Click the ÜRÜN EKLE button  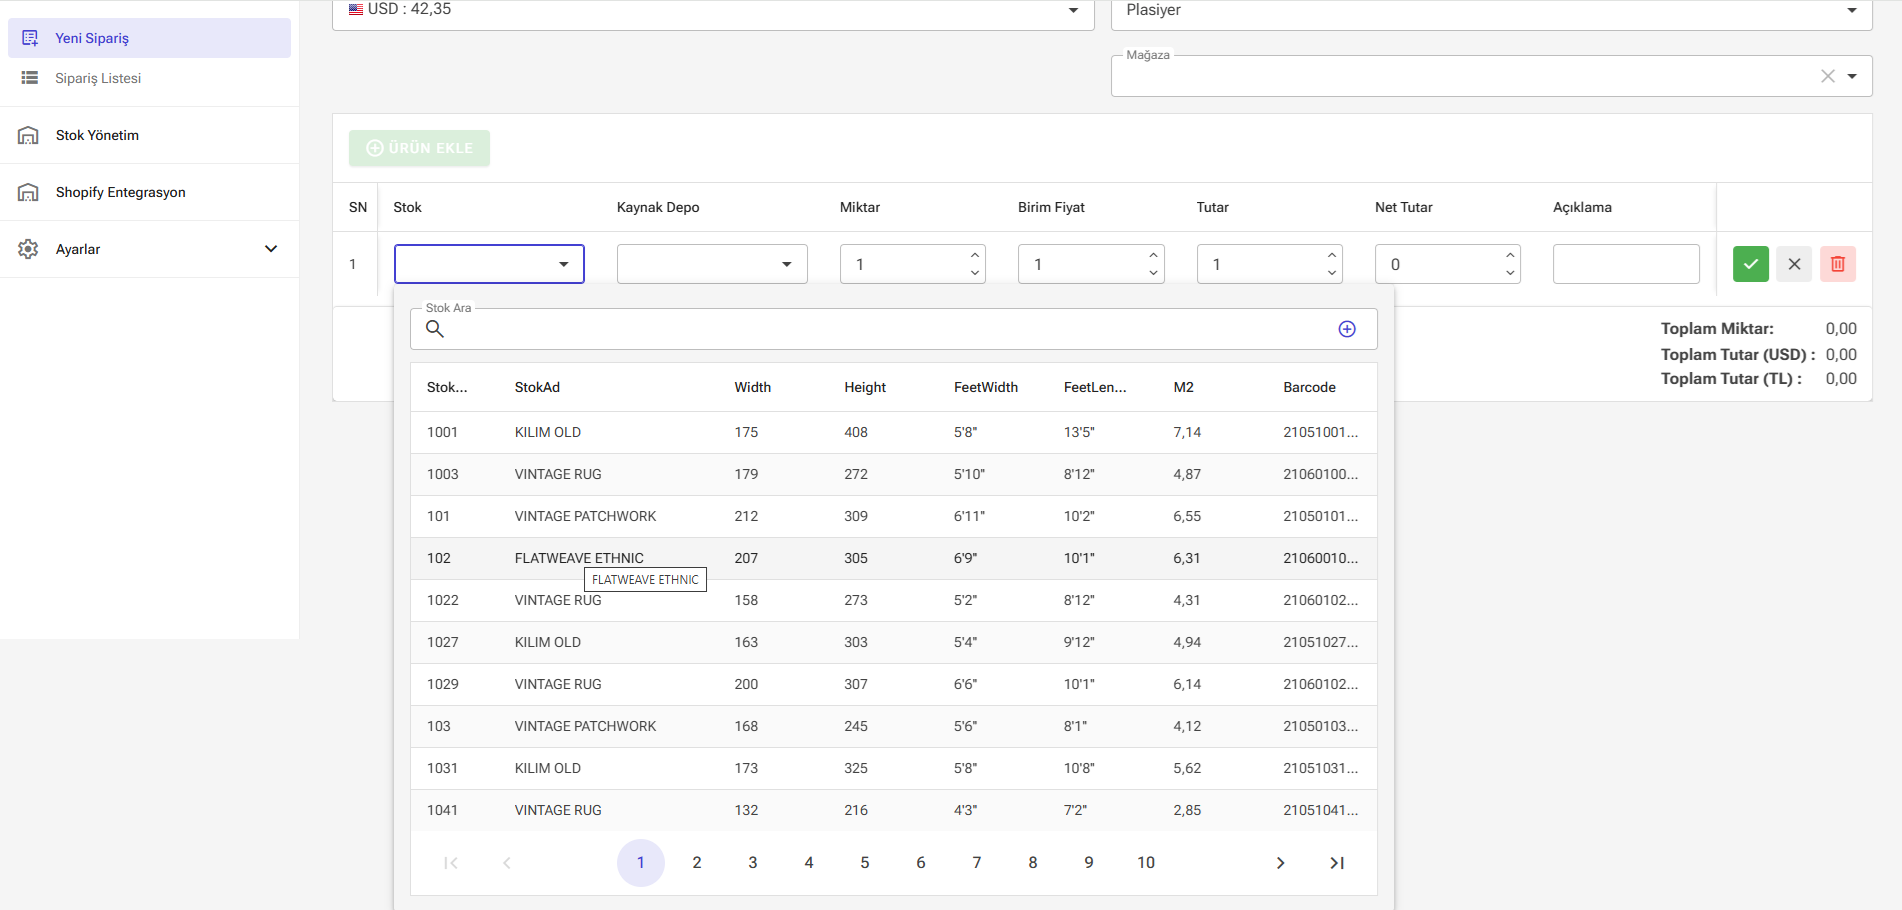419,148
